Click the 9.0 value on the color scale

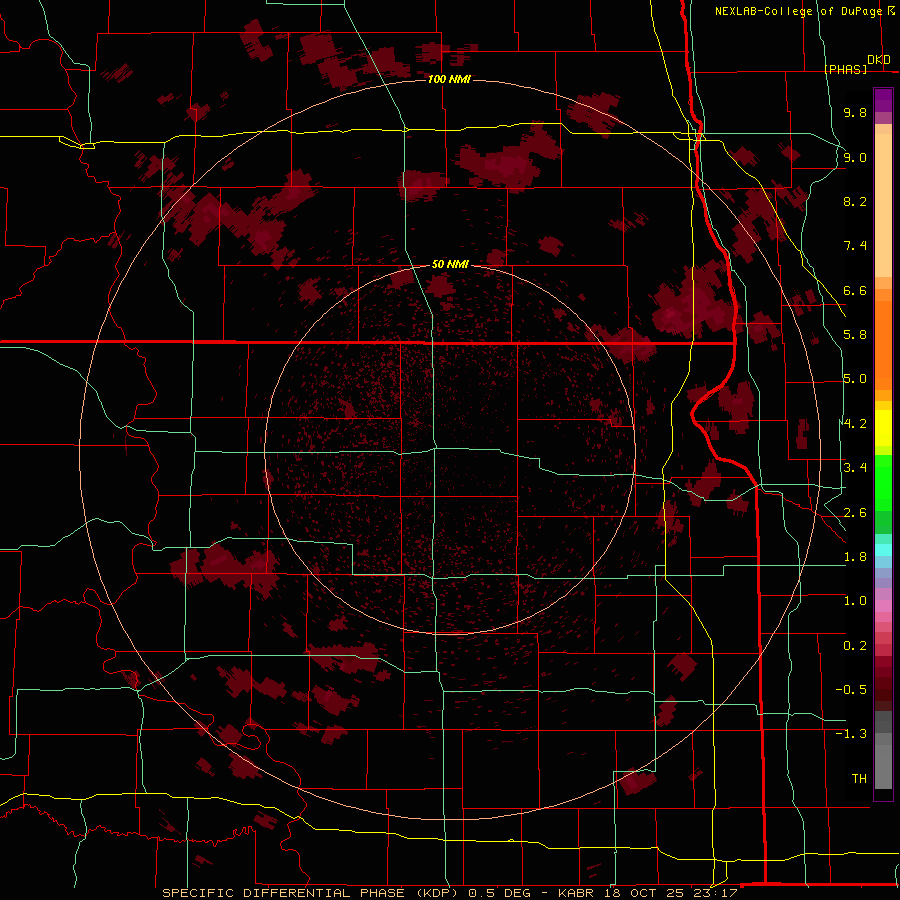855,157
